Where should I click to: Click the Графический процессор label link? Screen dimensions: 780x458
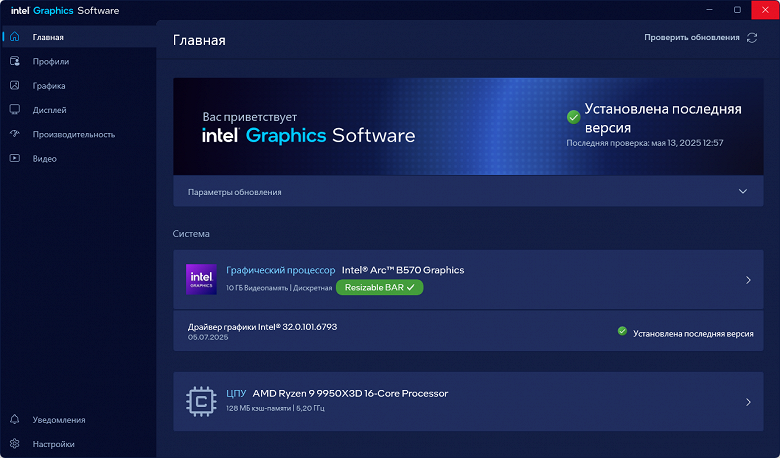pos(281,270)
